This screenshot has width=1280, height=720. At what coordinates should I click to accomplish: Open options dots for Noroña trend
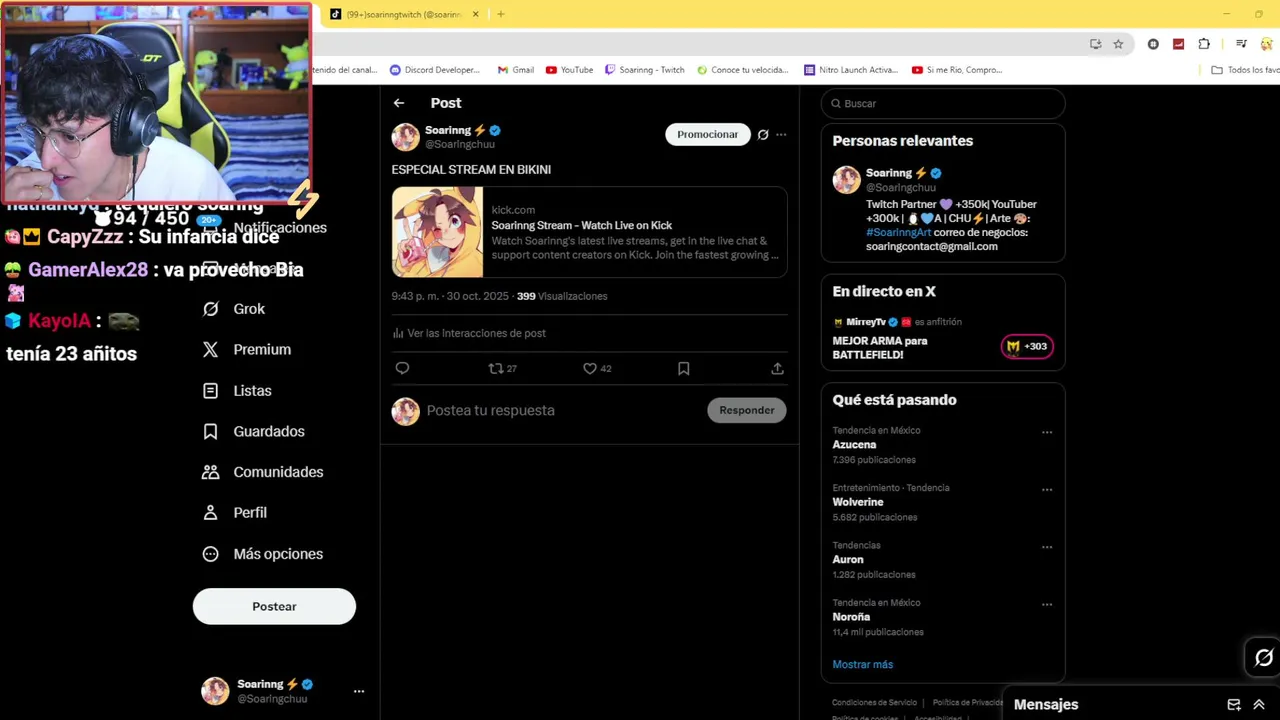tap(1047, 605)
